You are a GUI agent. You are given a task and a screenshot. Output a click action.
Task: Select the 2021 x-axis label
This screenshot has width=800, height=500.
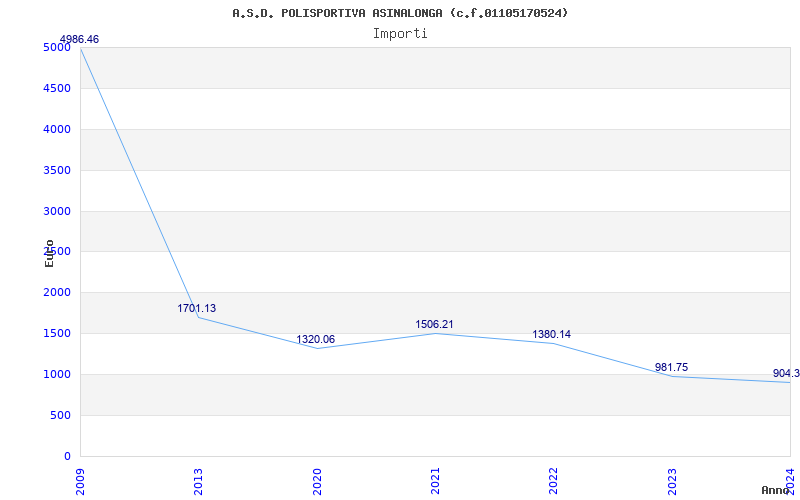click(x=435, y=480)
